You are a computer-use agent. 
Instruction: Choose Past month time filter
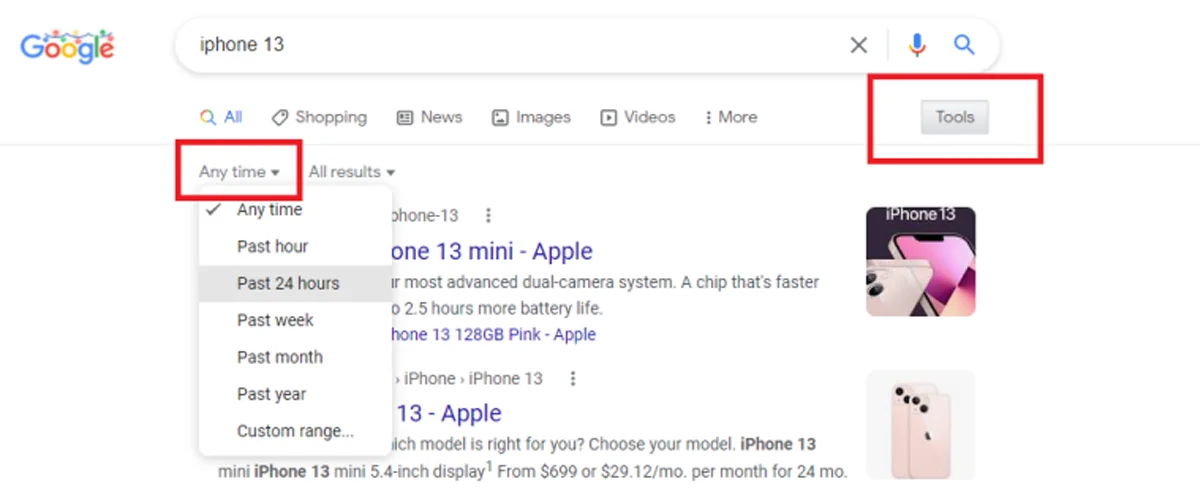pyautogui.click(x=296, y=358)
